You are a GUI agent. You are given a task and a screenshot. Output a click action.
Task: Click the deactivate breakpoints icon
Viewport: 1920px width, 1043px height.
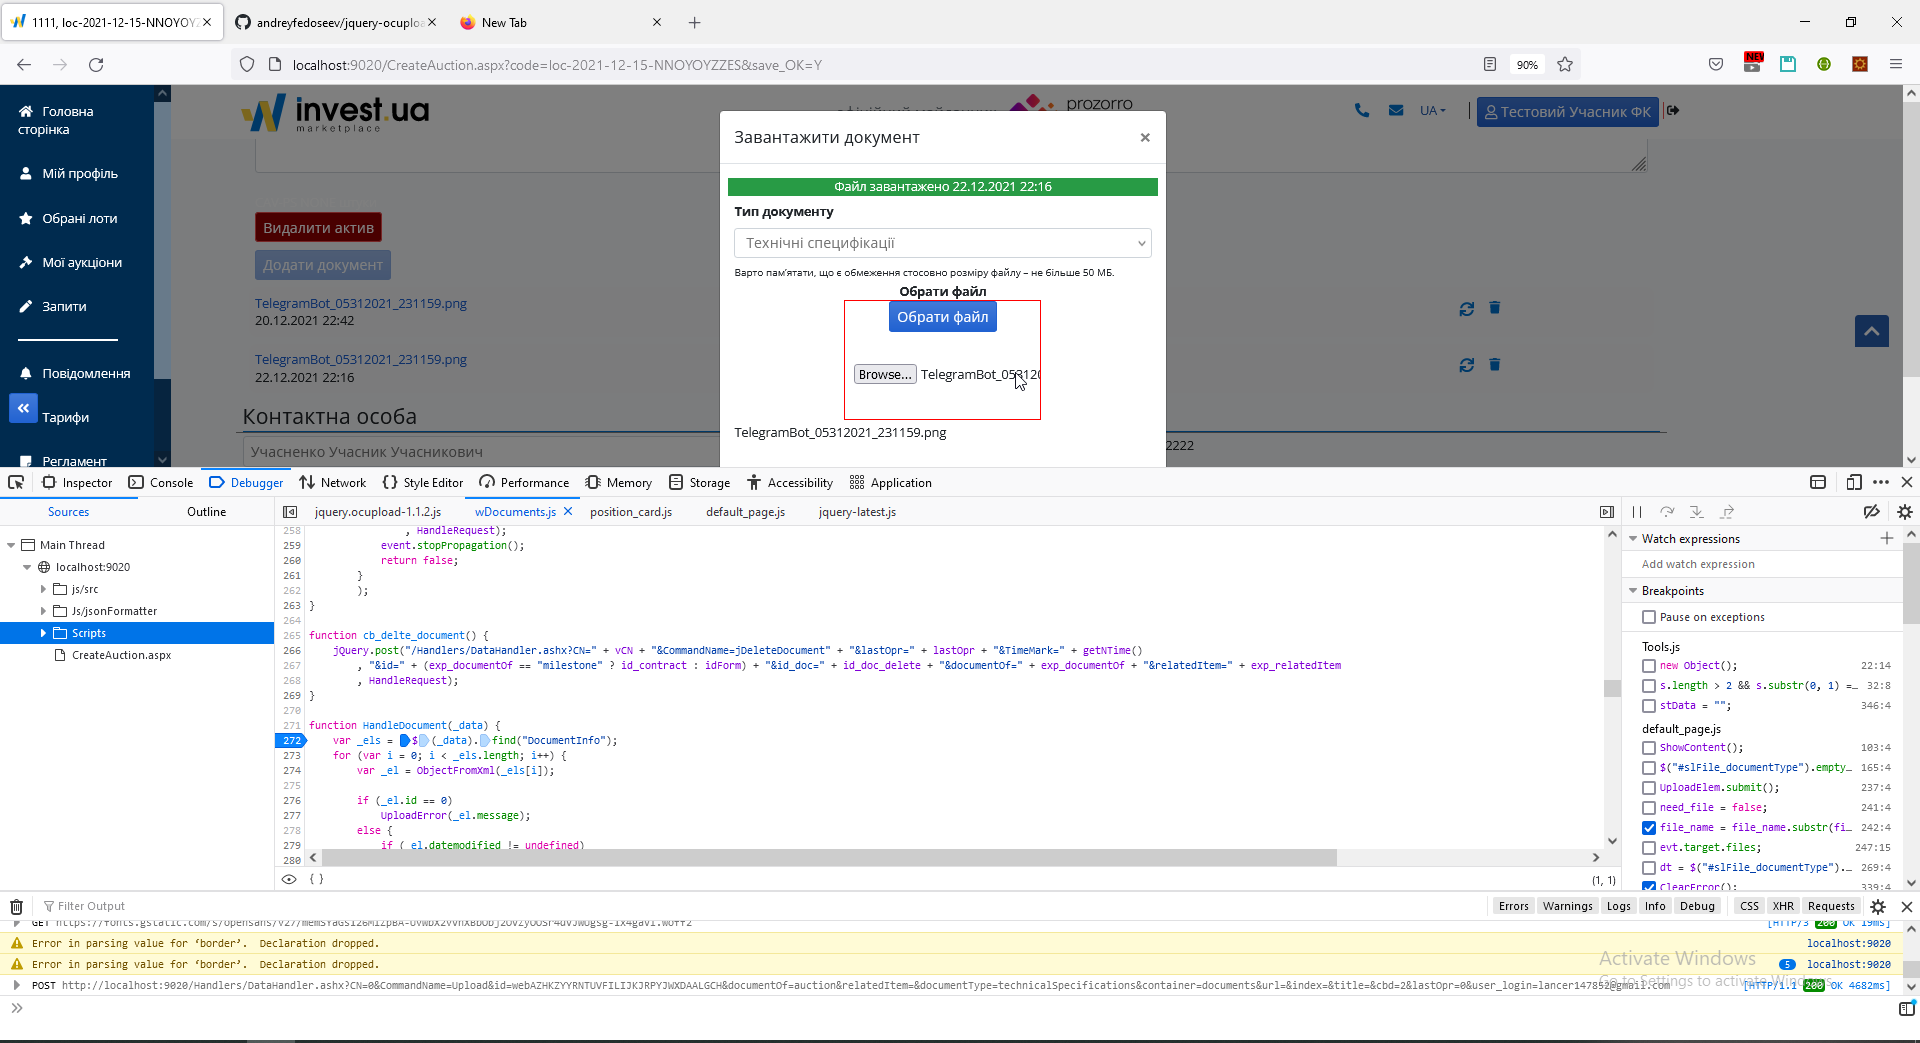(1871, 512)
